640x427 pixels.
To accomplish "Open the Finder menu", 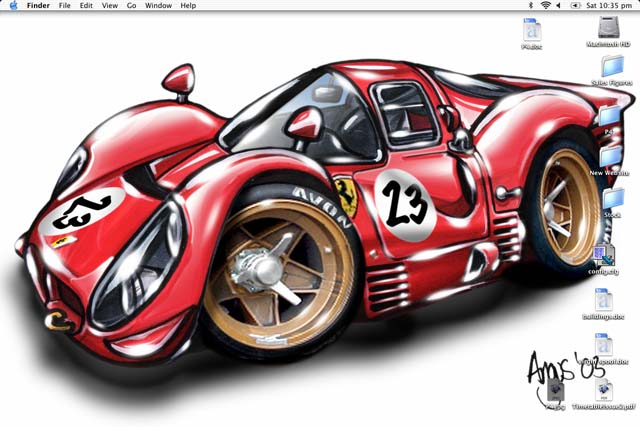I will tap(38, 6).
